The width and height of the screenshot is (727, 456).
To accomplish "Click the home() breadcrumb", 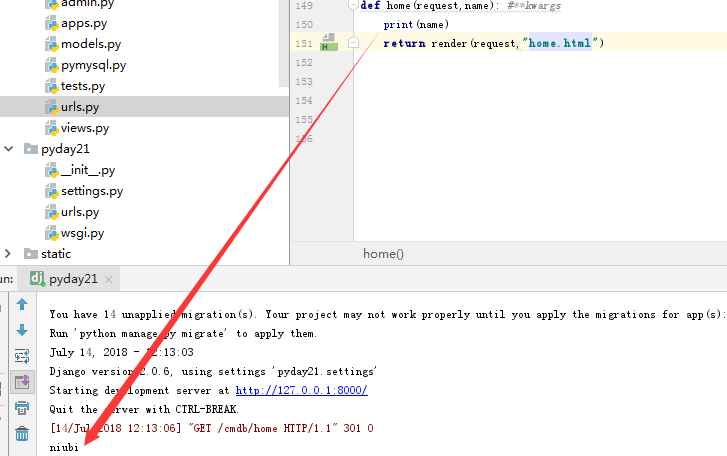I will (x=383, y=254).
